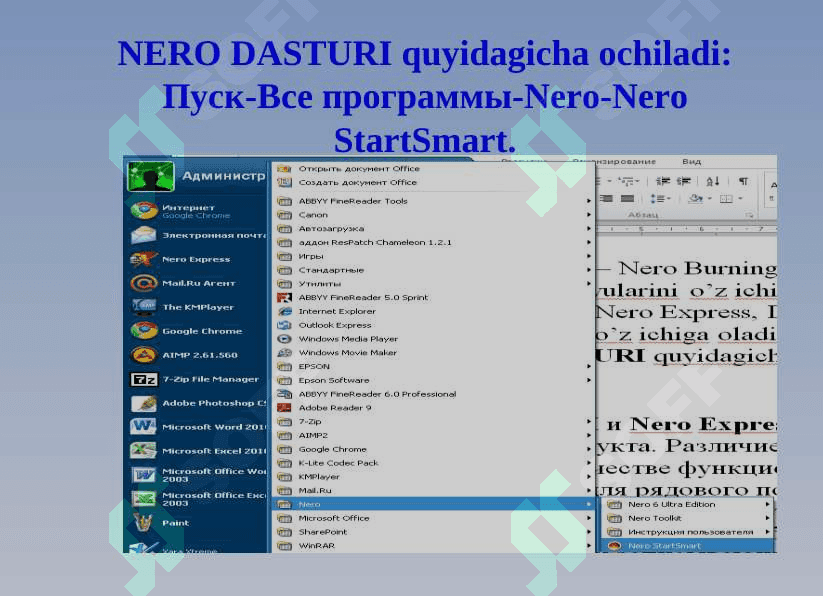Open AIMP 2.61.560 player
This screenshot has height=596, width=823.
197,355
